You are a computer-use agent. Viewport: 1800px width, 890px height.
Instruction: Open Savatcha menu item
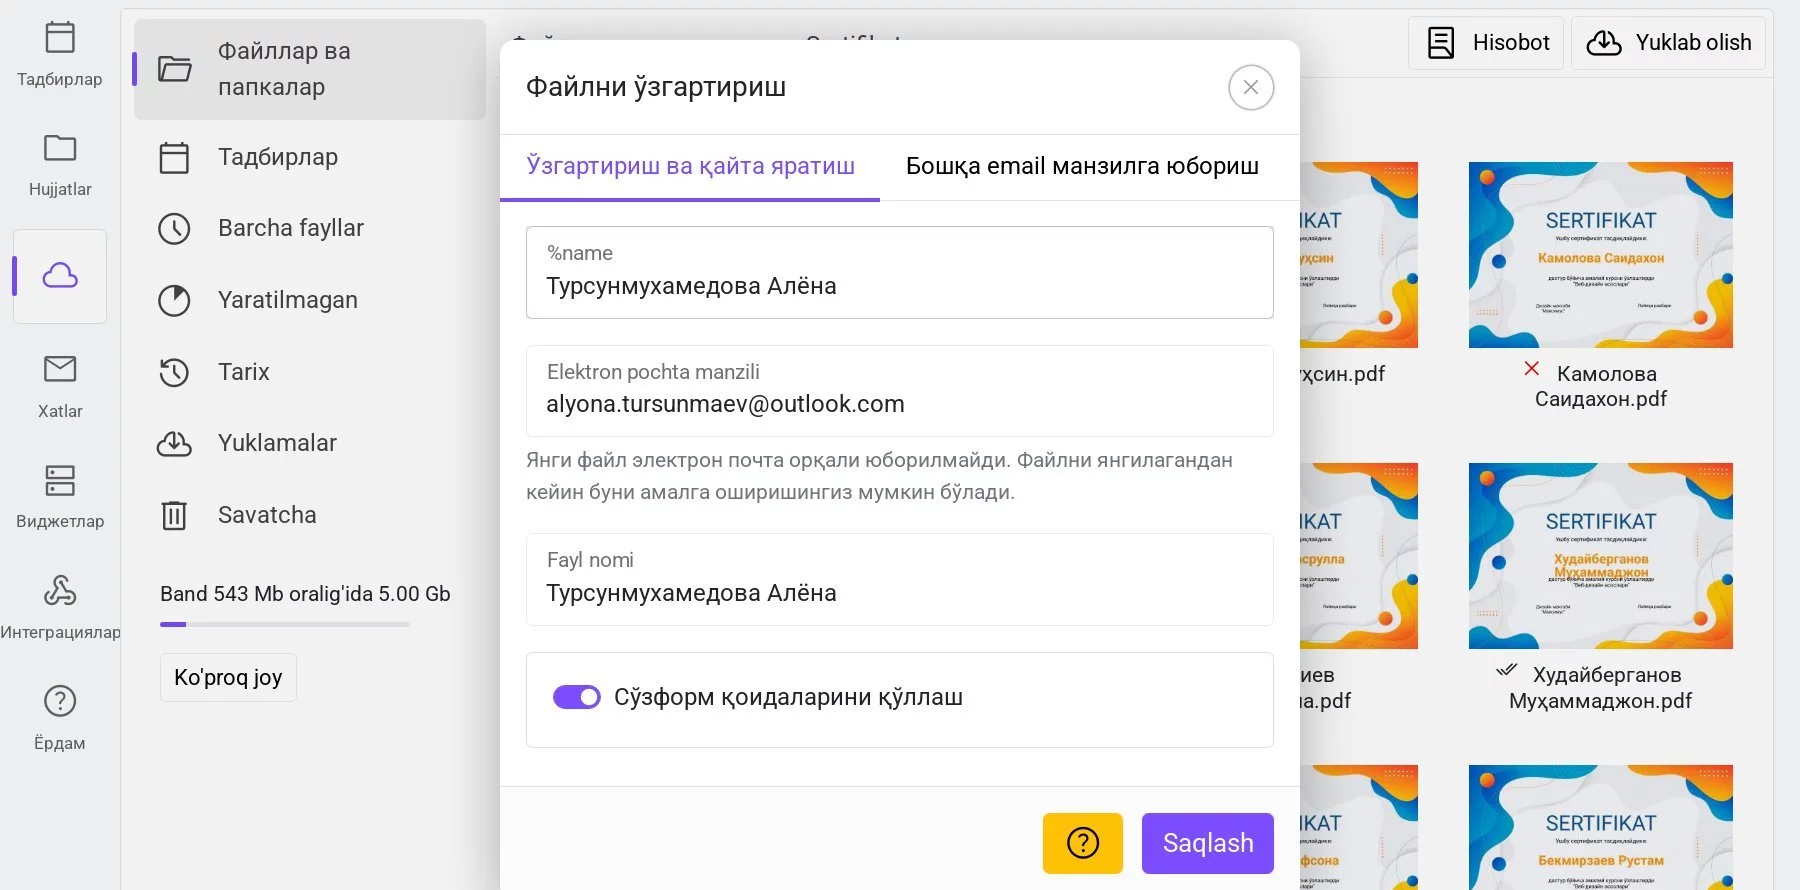(310, 515)
